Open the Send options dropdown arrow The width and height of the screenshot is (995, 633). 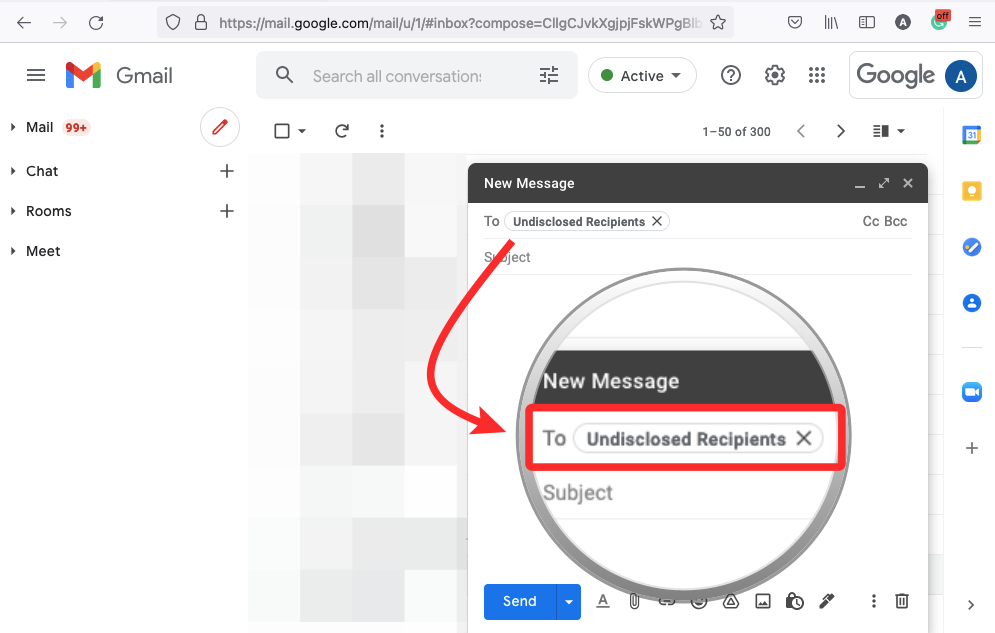[568, 601]
